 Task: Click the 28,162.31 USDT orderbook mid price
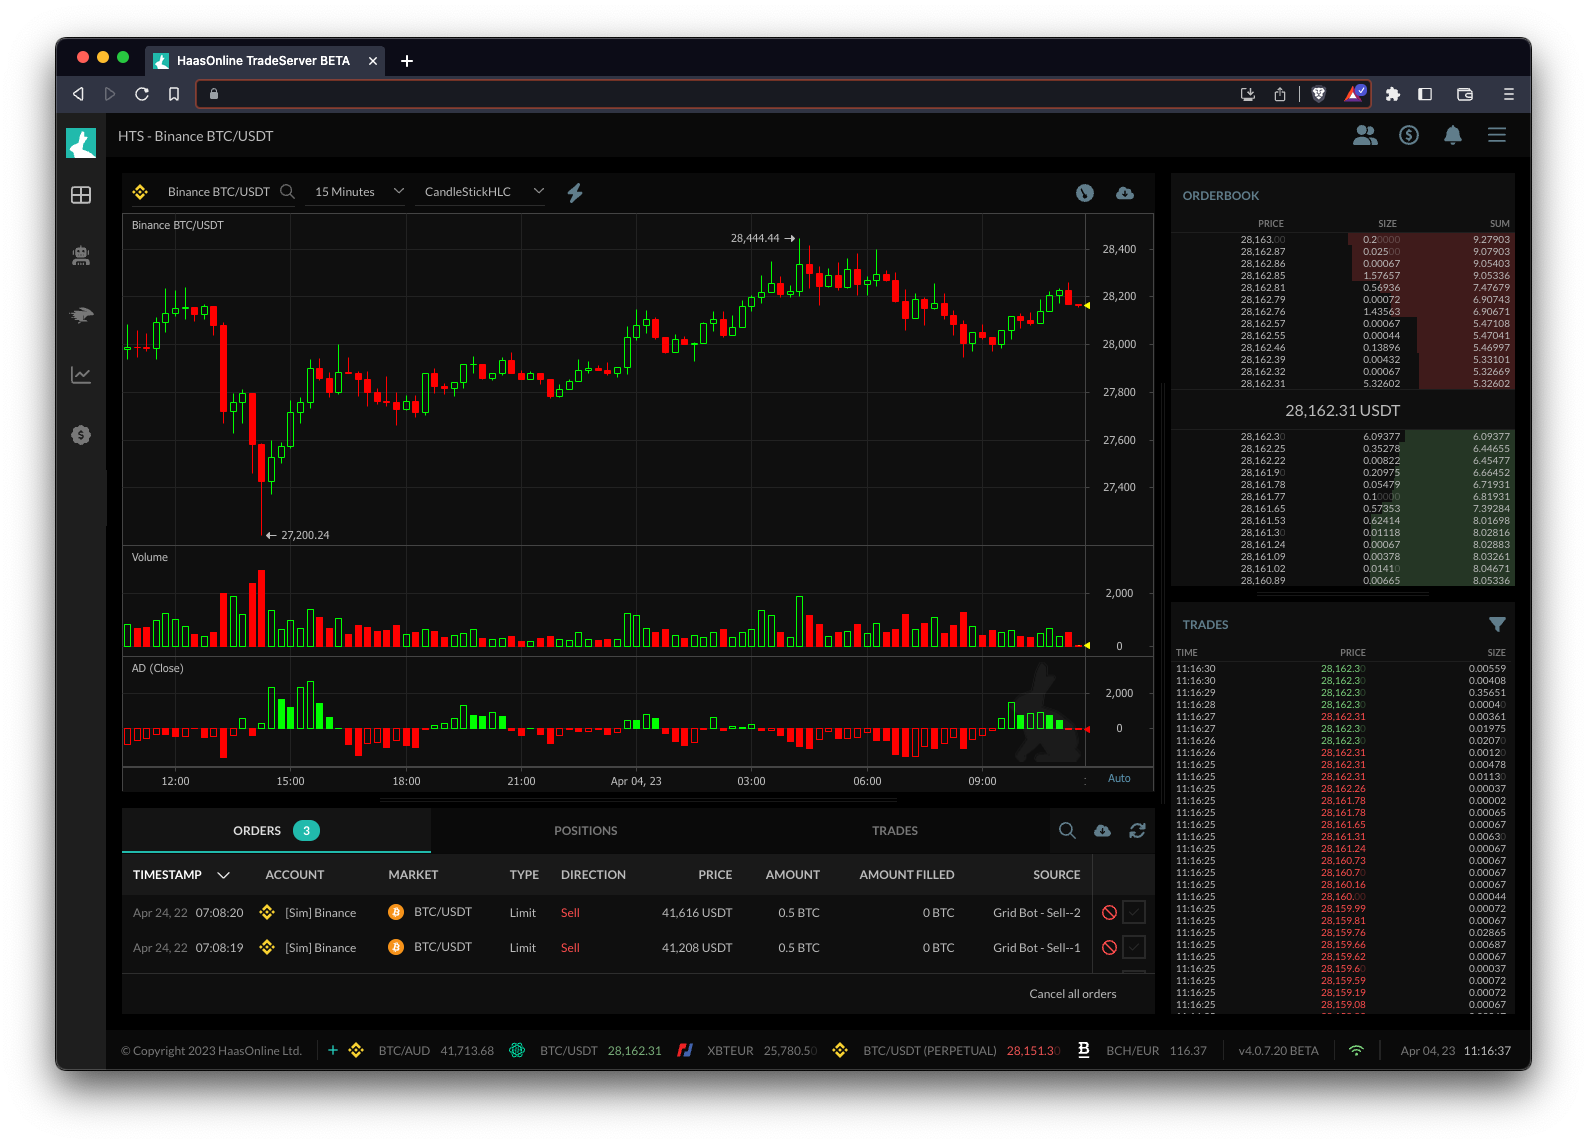click(1342, 411)
